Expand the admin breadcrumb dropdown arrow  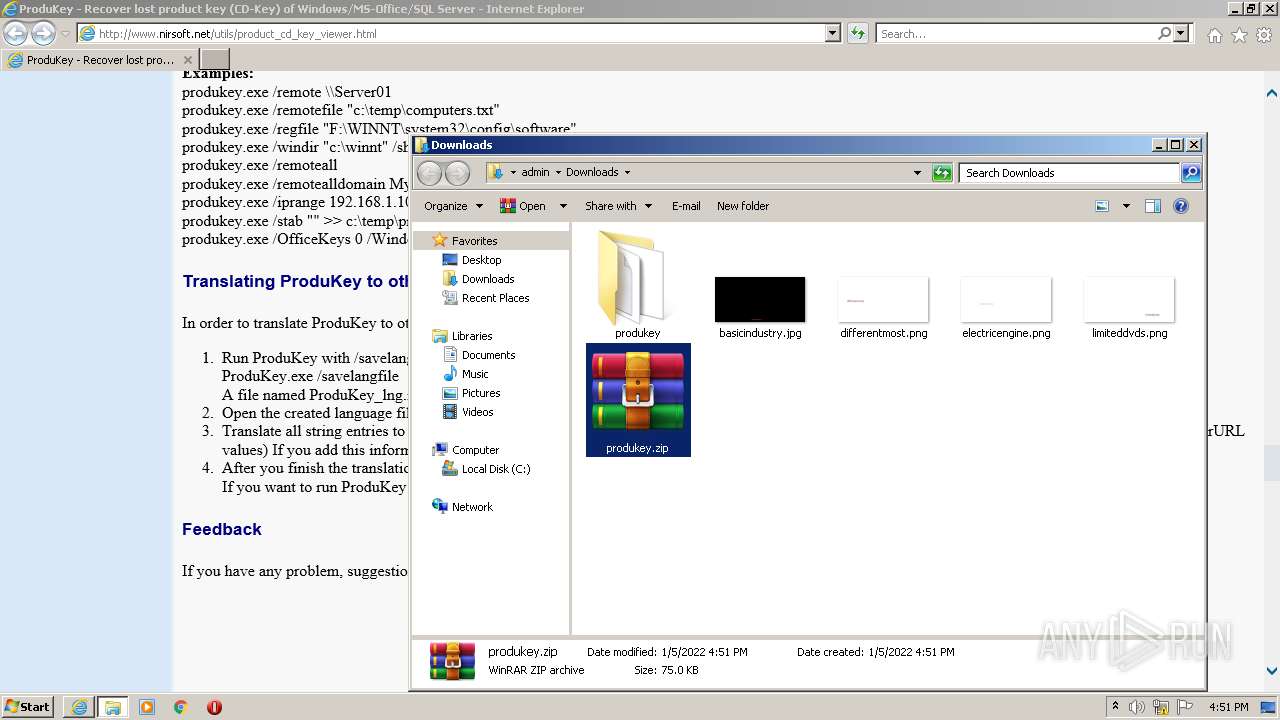click(x=558, y=172)
